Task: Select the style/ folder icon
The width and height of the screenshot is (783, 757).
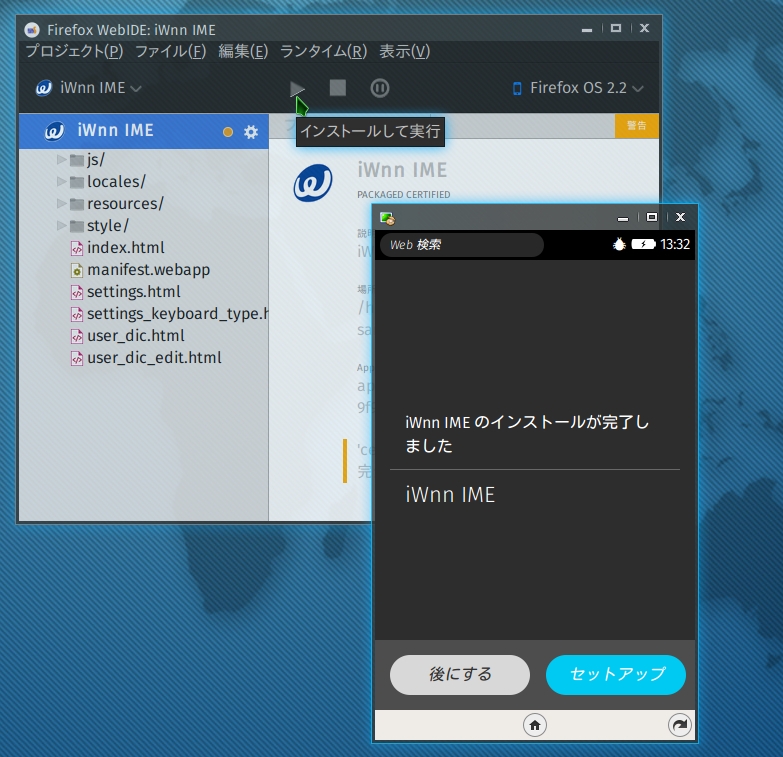Action: 76,226
